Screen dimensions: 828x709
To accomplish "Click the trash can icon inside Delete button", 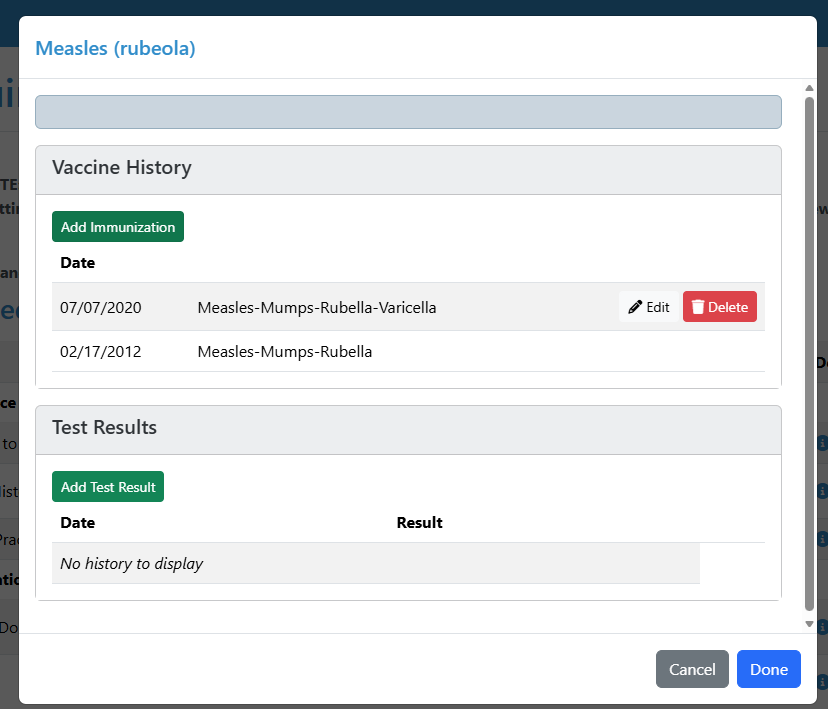I will 697,306.
